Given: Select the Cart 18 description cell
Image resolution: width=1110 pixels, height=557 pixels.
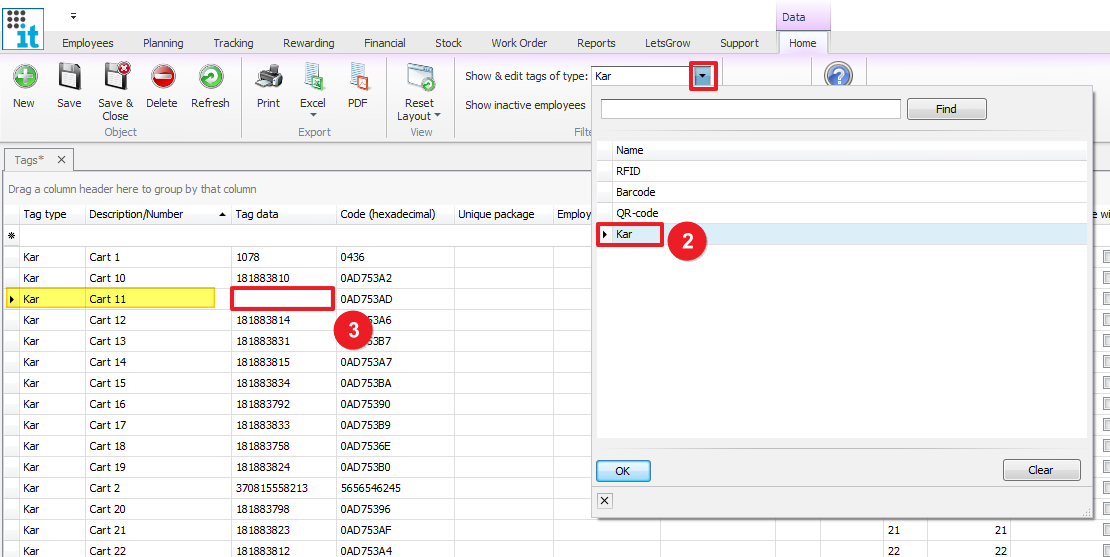Looking at the screenshot, I should [159, 446].
